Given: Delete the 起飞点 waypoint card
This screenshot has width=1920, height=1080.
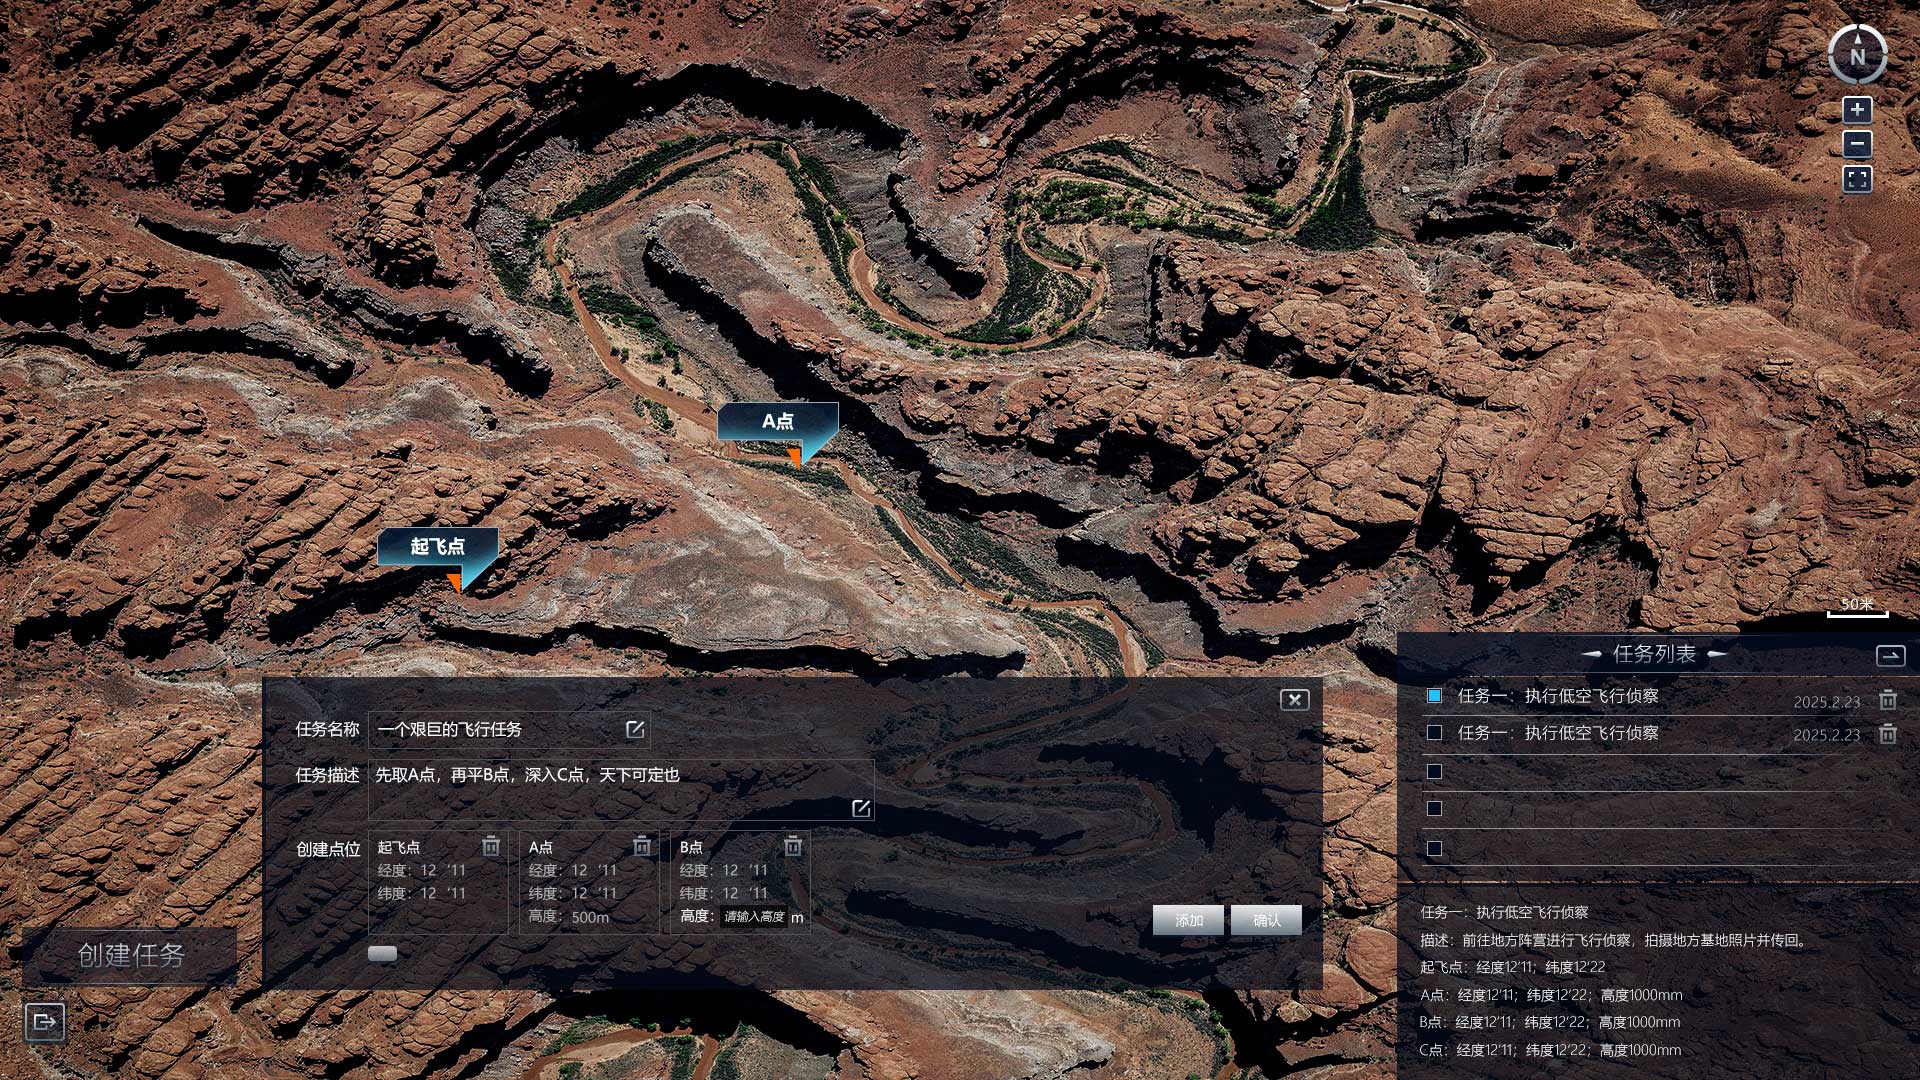Looking at the screenshot, I should 491,846.
